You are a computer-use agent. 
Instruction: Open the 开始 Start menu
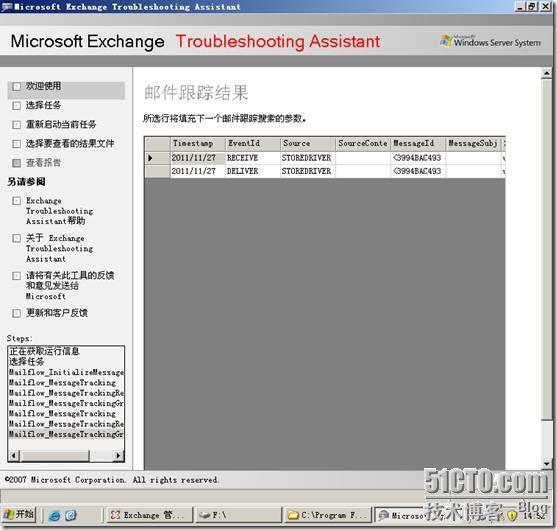(19, 514)
